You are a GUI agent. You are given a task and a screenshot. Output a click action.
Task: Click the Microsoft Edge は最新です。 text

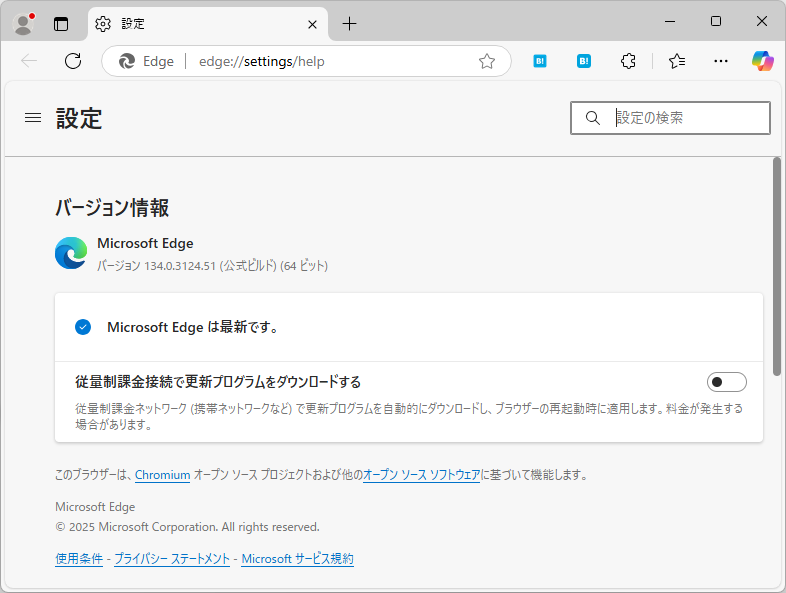(x=193, y=327)
